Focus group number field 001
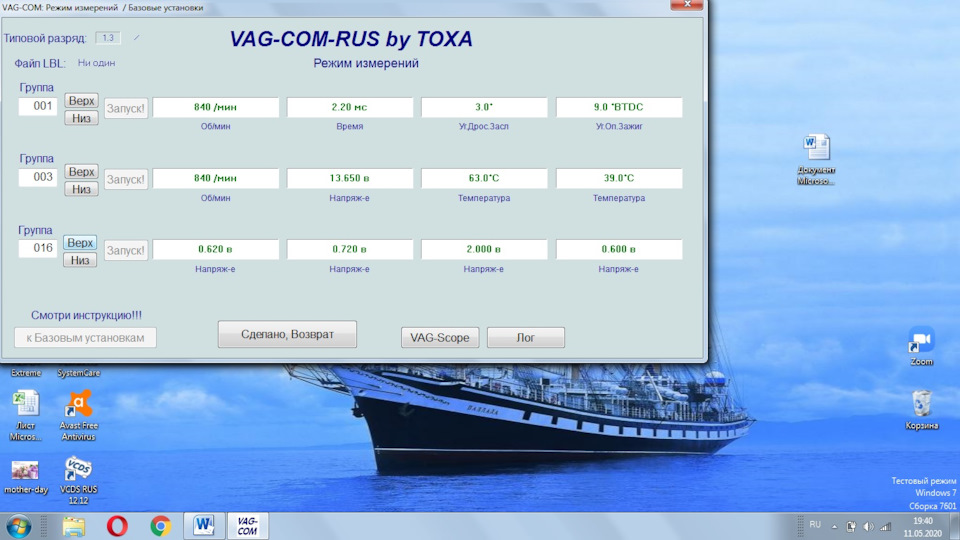This screenshot has width=960, height=540. (38, 106)
